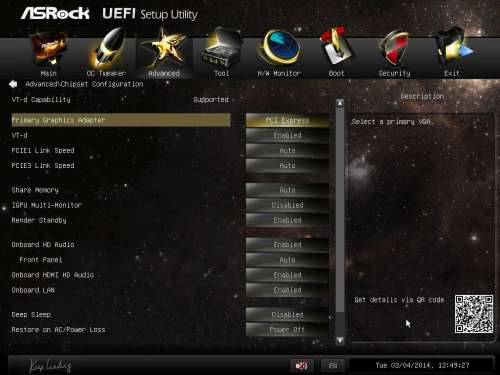
Task: Click the EN language button
Action: pyautogui.click(x=333, y=366)
